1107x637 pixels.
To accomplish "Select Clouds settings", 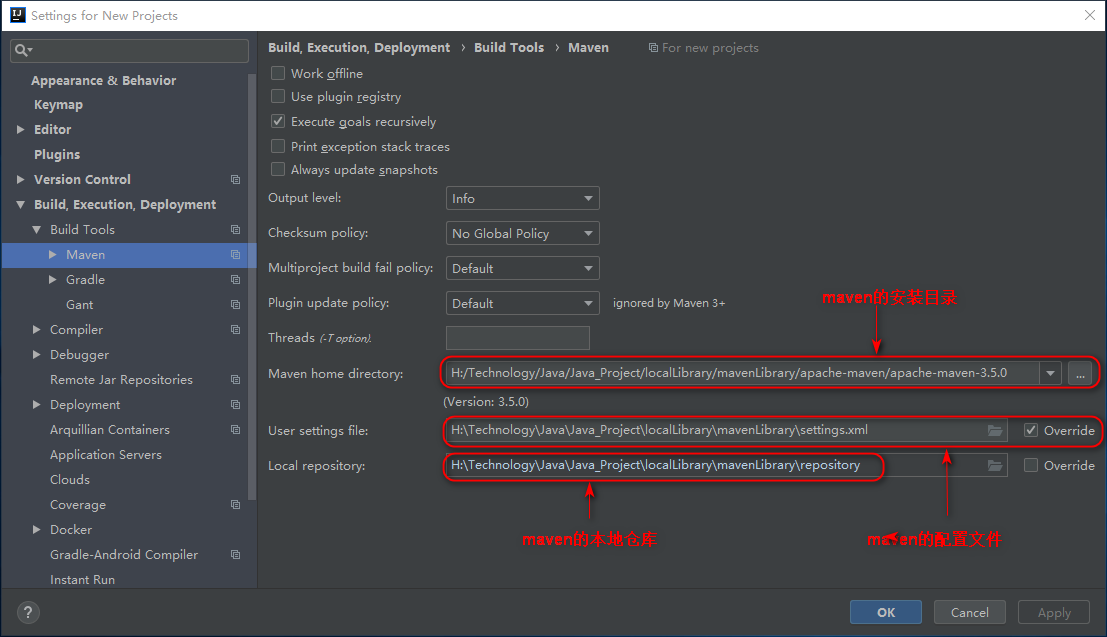I will (x=70, y=480).
